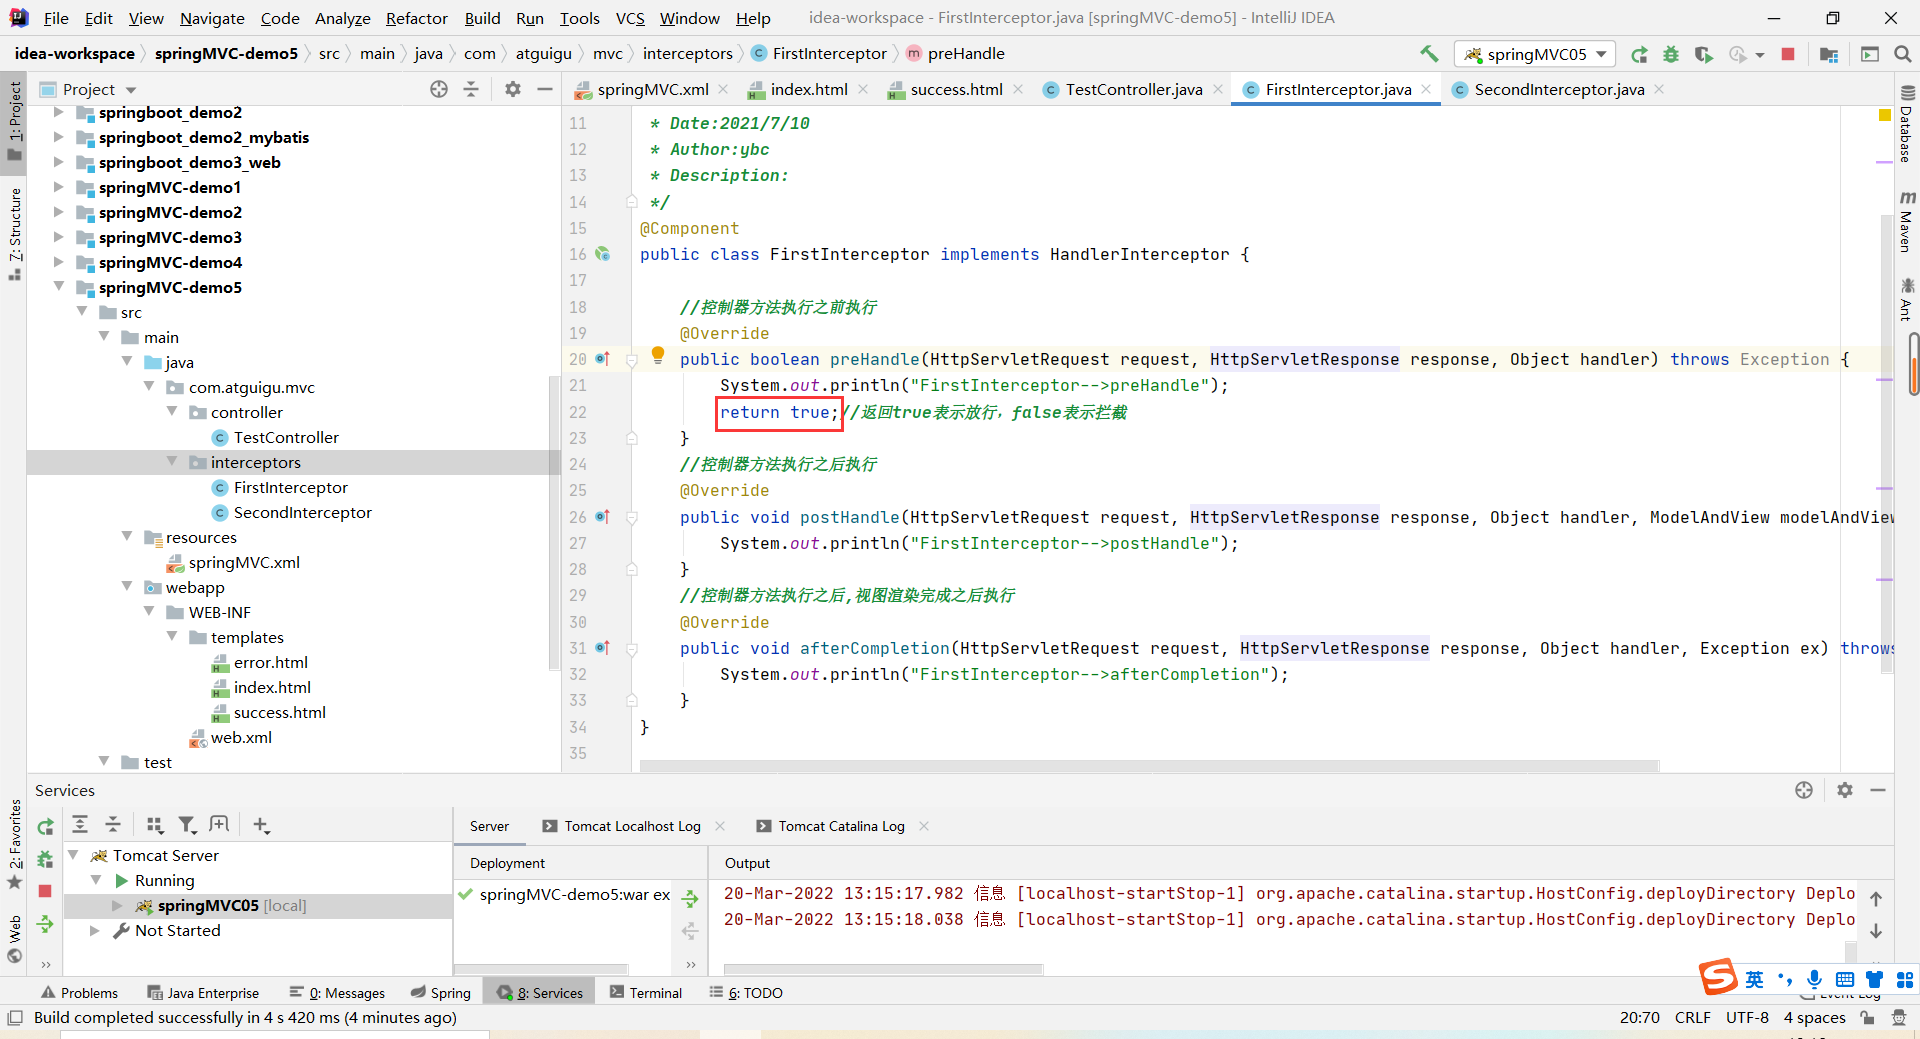
Task: Open Group By options in Services
Action: (x=154, y=824)
